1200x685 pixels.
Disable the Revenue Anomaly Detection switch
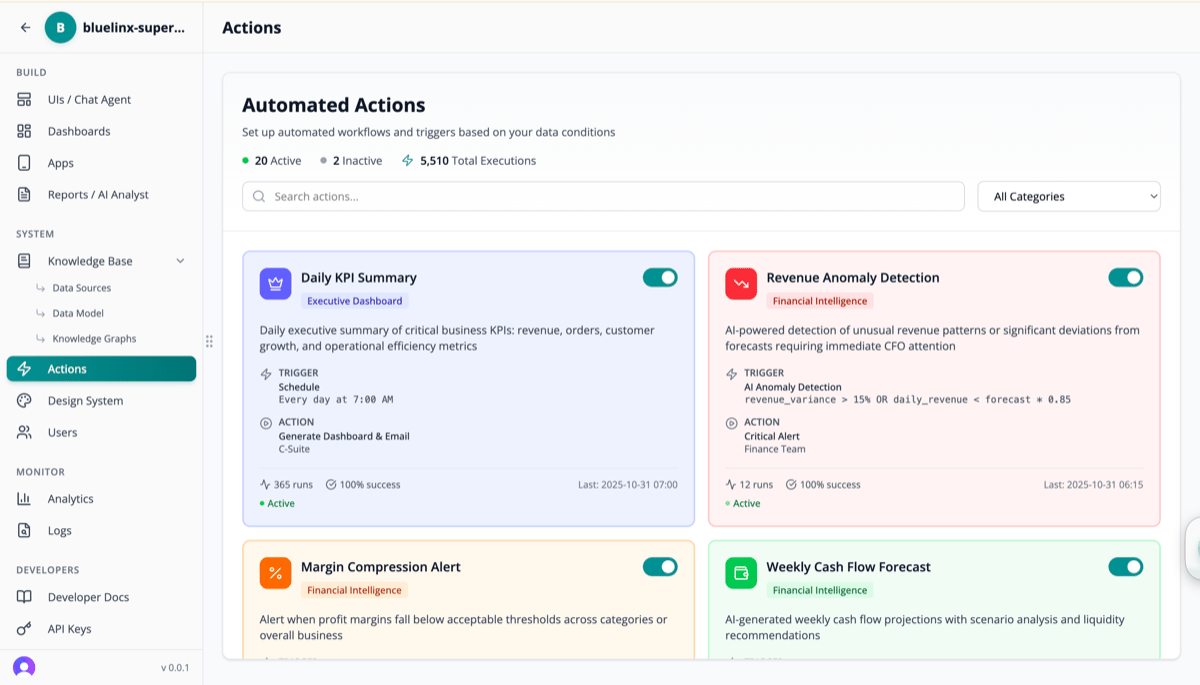coord(1126,277)
